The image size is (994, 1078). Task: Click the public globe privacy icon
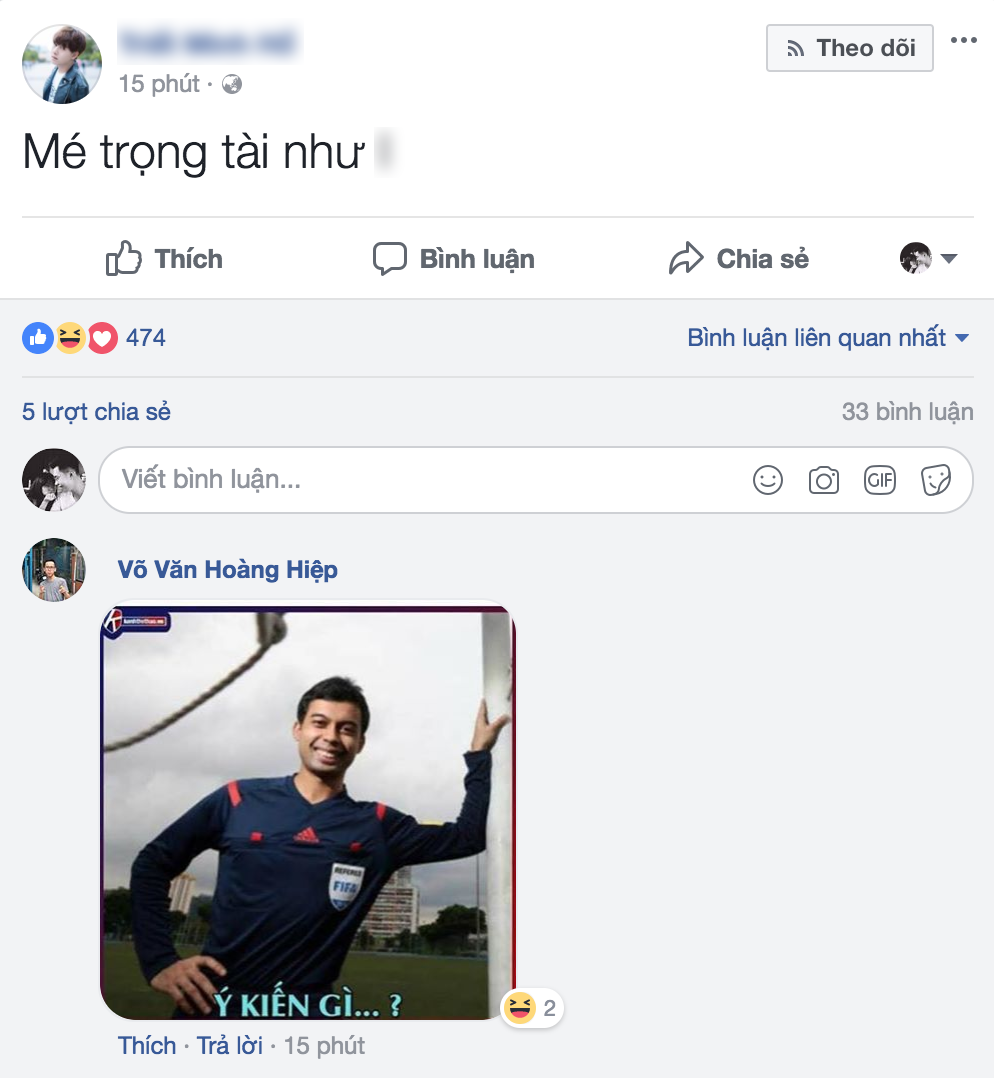[232, 84]
